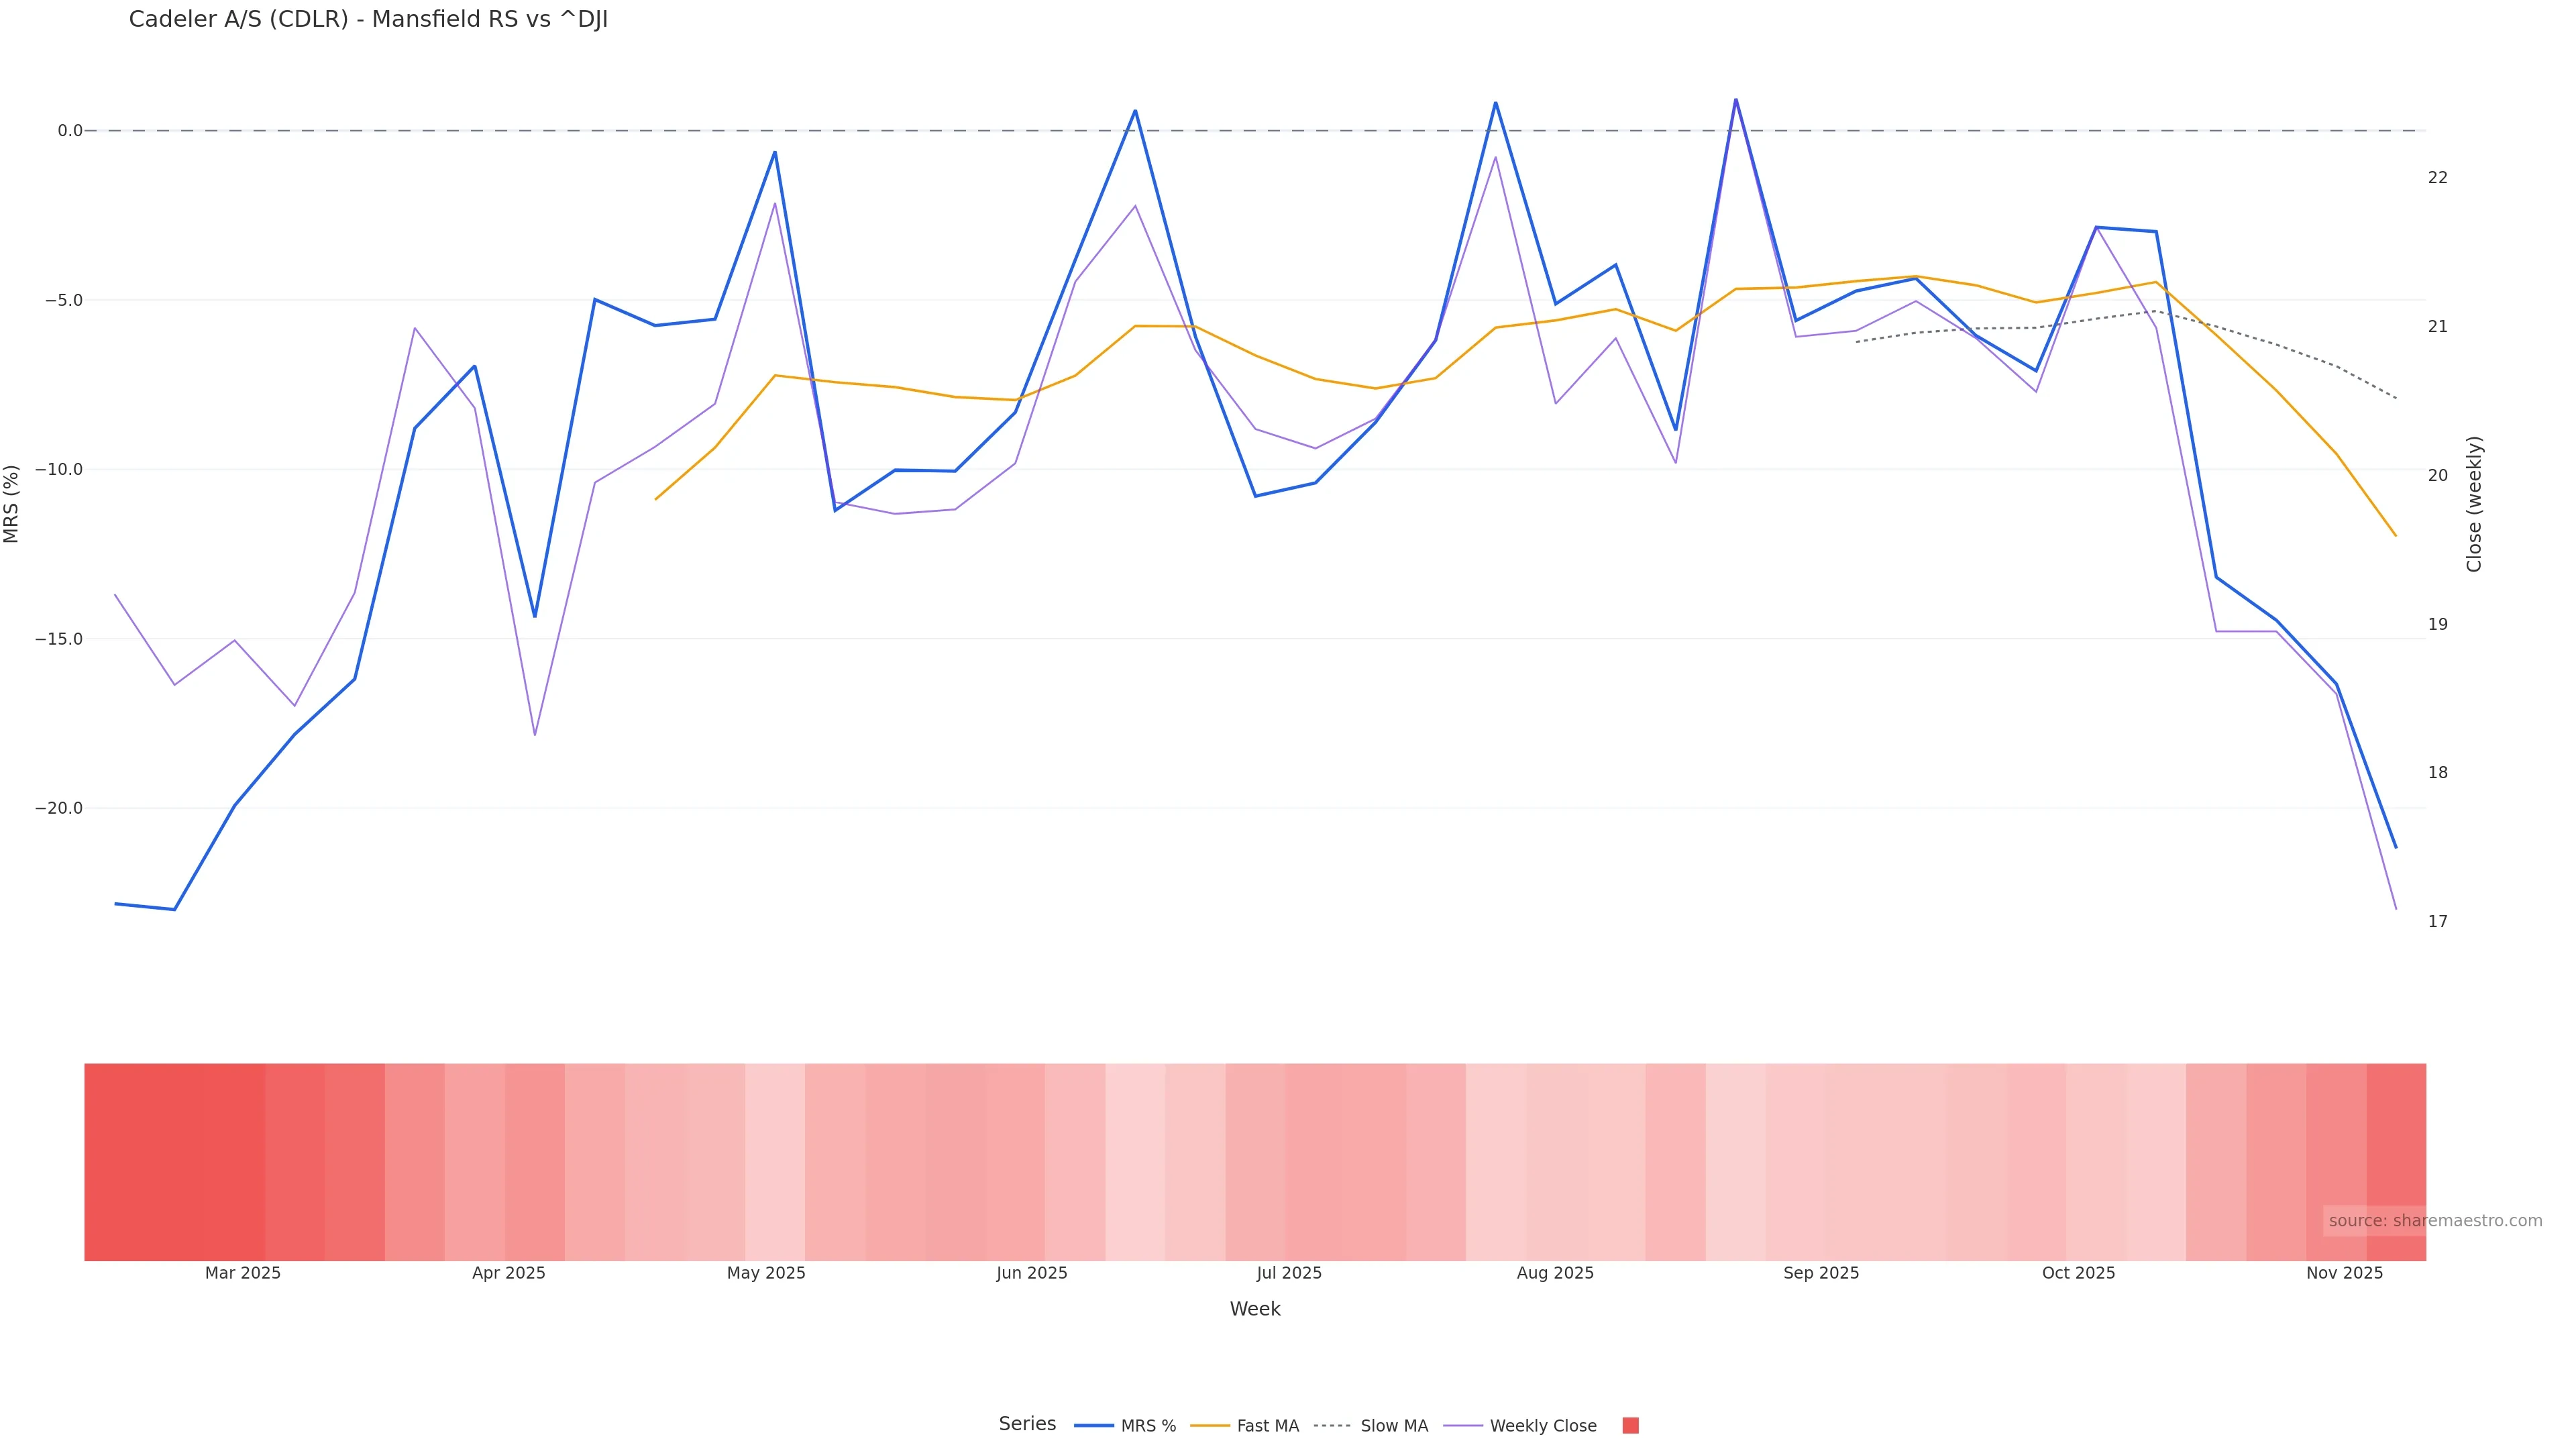2576x1449 pixels.
Task: Click the dotted Slow MA legend line icon
Action: click(1332, 1426)
